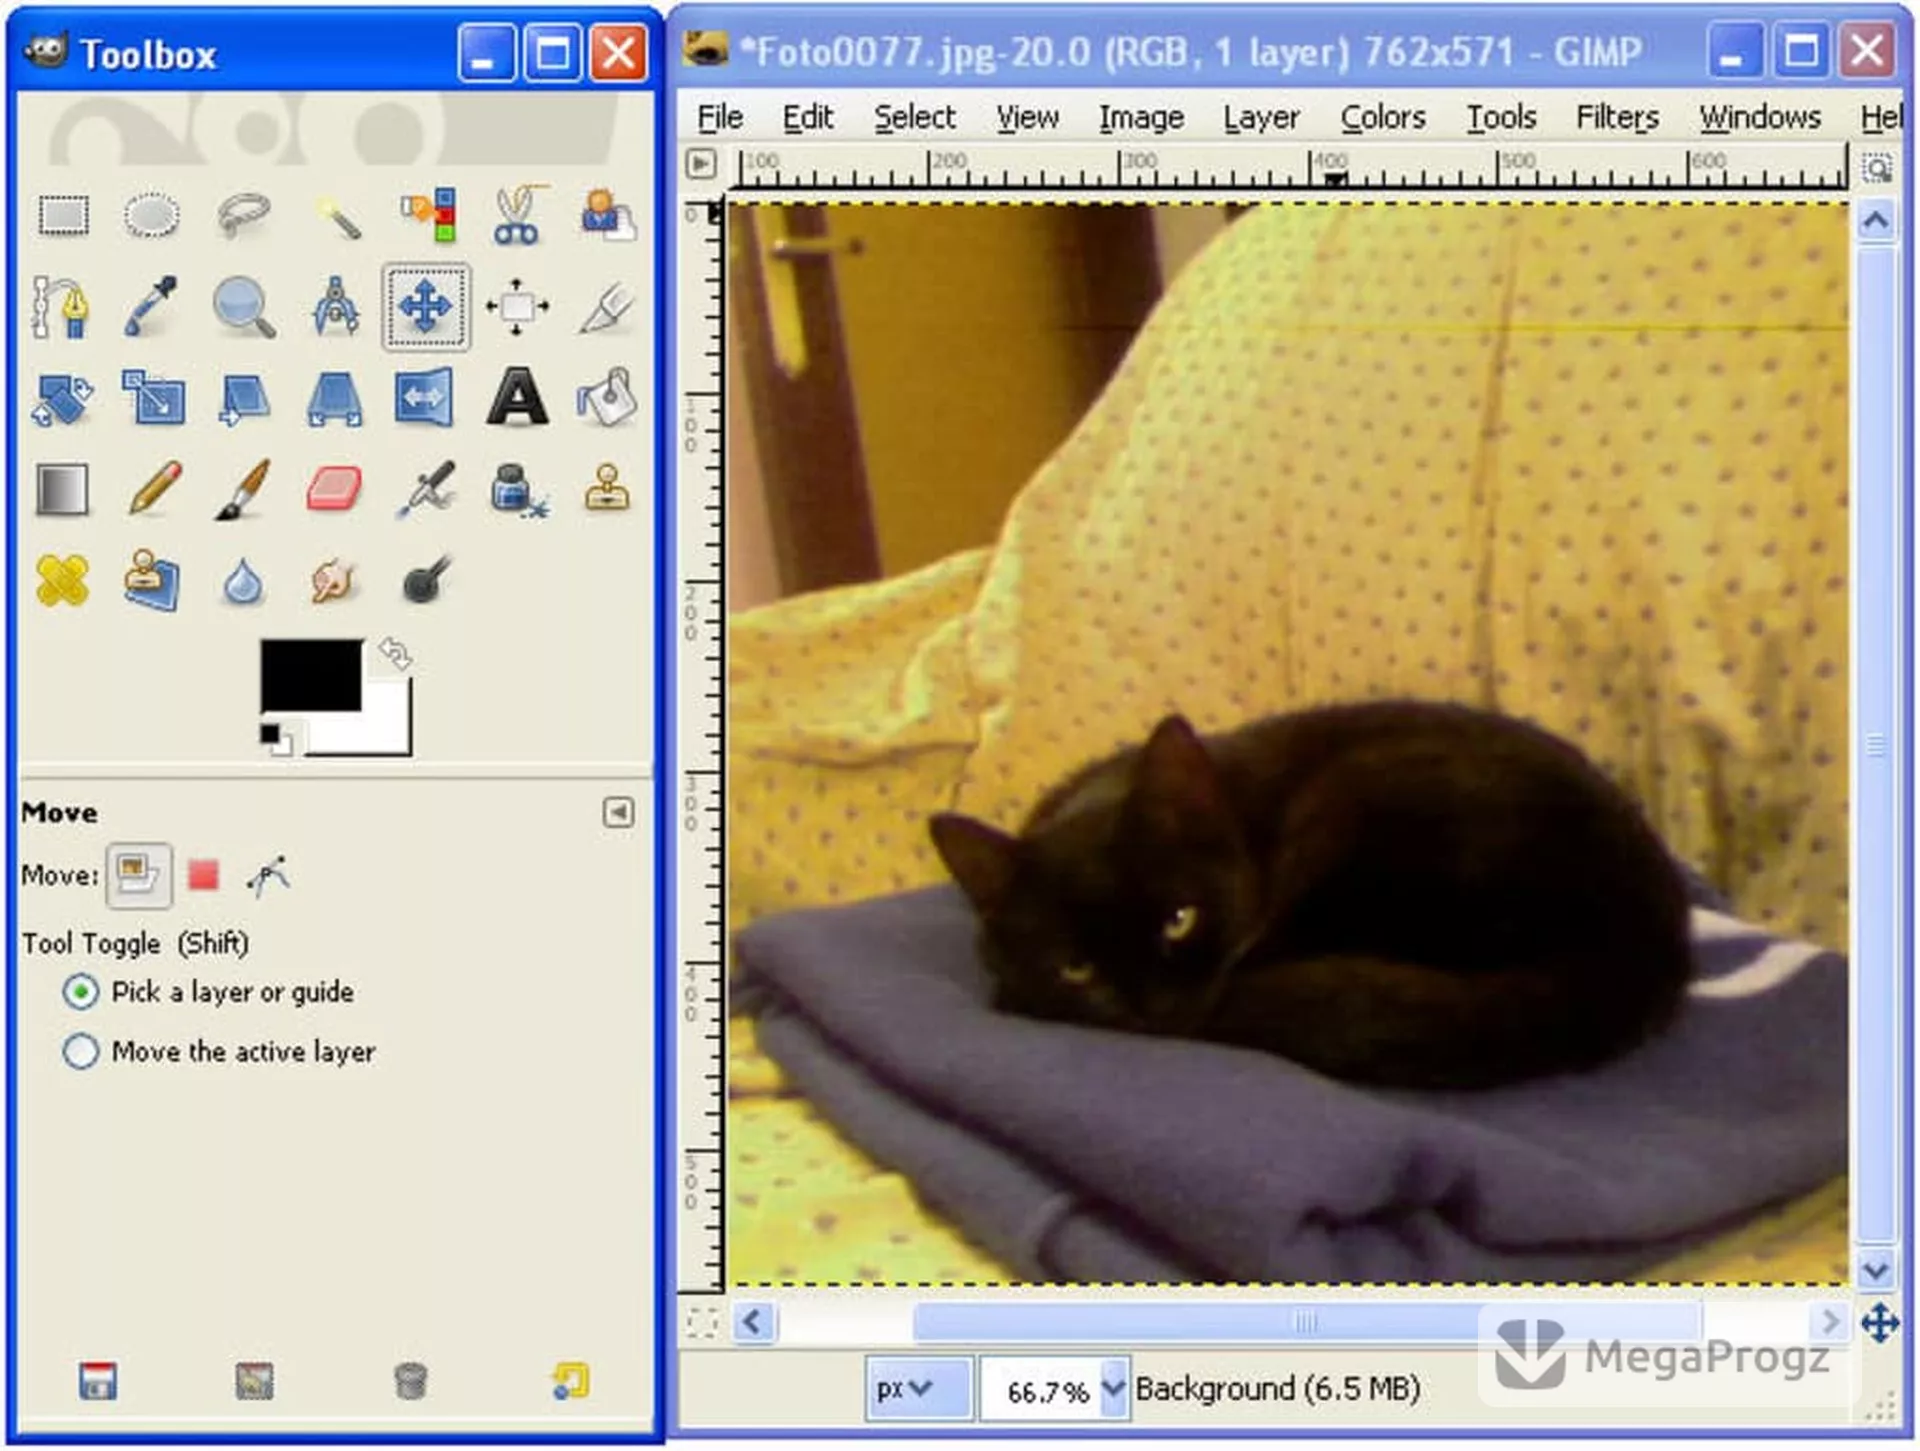Open the Filters menu

coord(1617,118)
